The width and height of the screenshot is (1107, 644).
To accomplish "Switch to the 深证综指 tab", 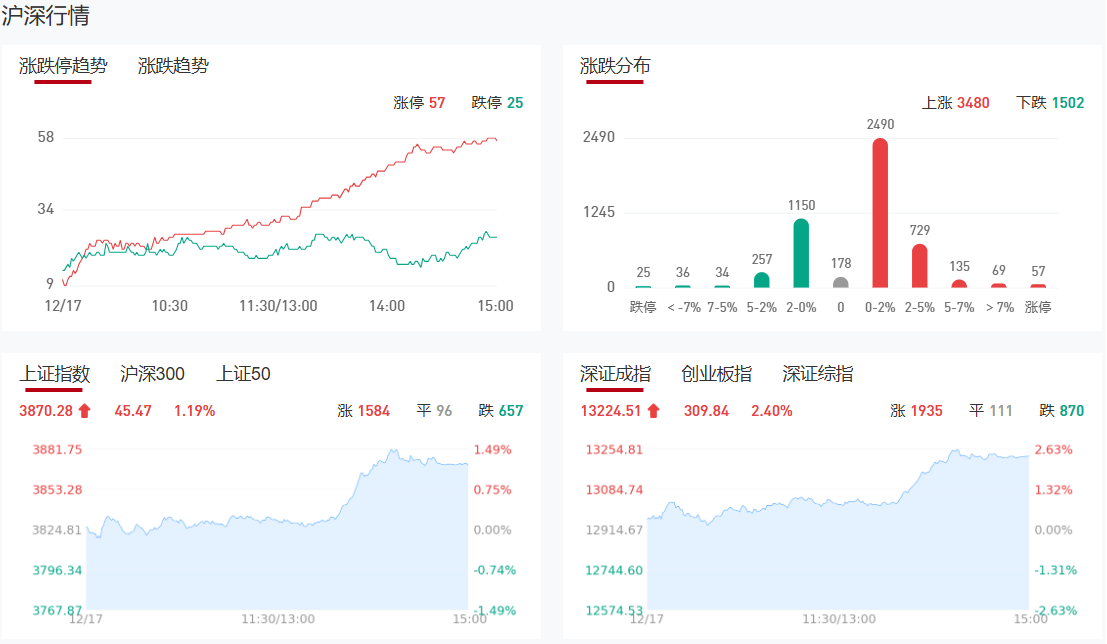I will (818, 374).
